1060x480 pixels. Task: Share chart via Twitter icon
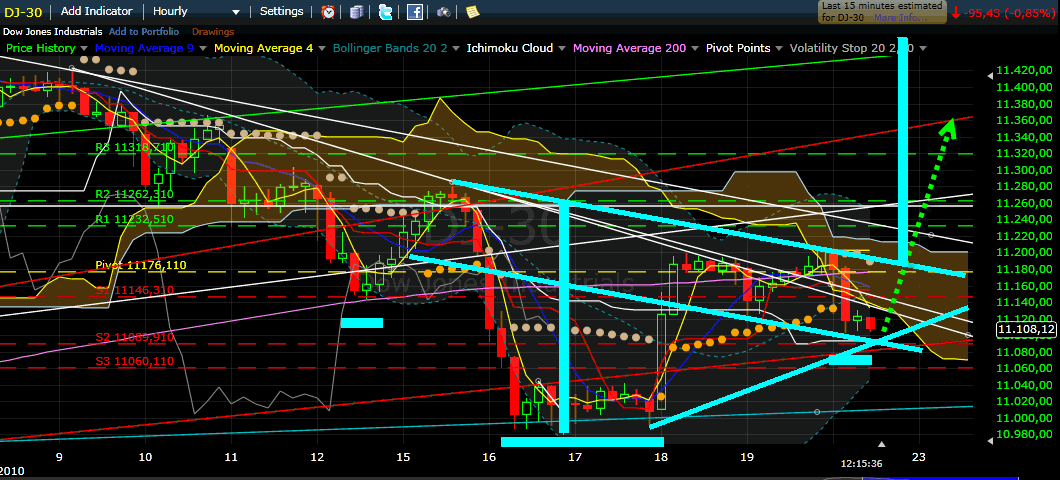click(386, 11)
